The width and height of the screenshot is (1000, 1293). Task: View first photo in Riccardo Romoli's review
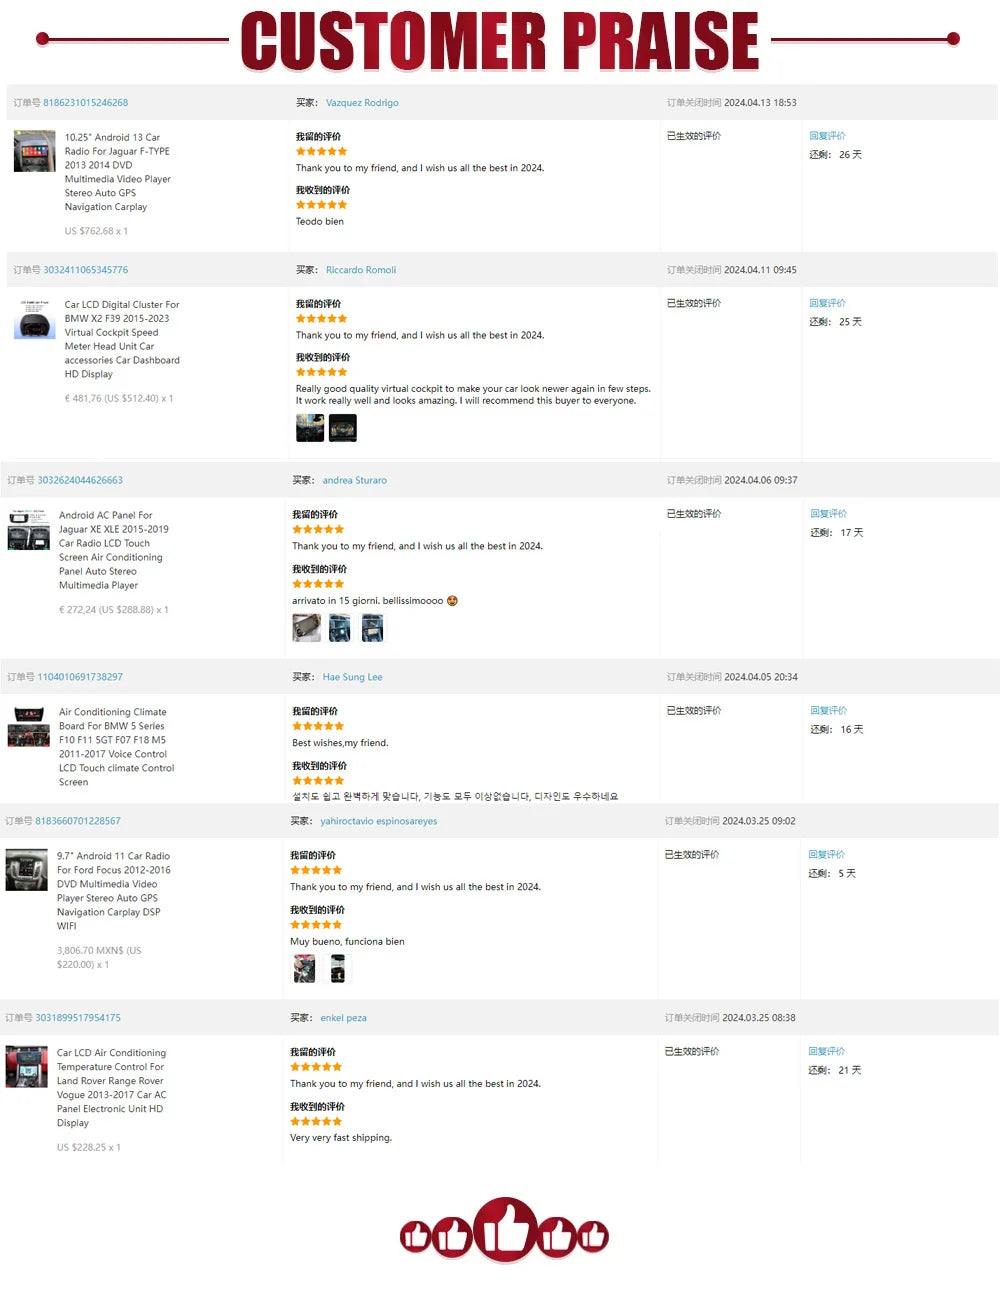pyautogui.click(x=310, y=428)
